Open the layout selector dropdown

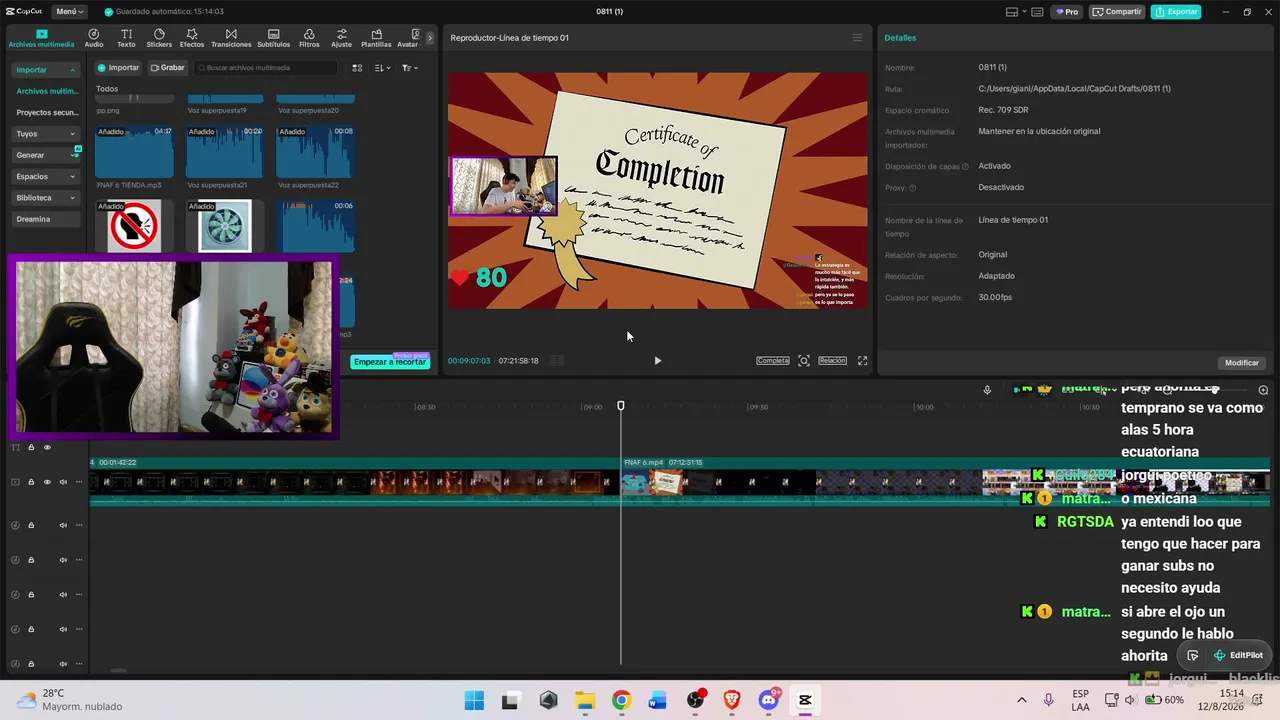[x=1016, y=12]
